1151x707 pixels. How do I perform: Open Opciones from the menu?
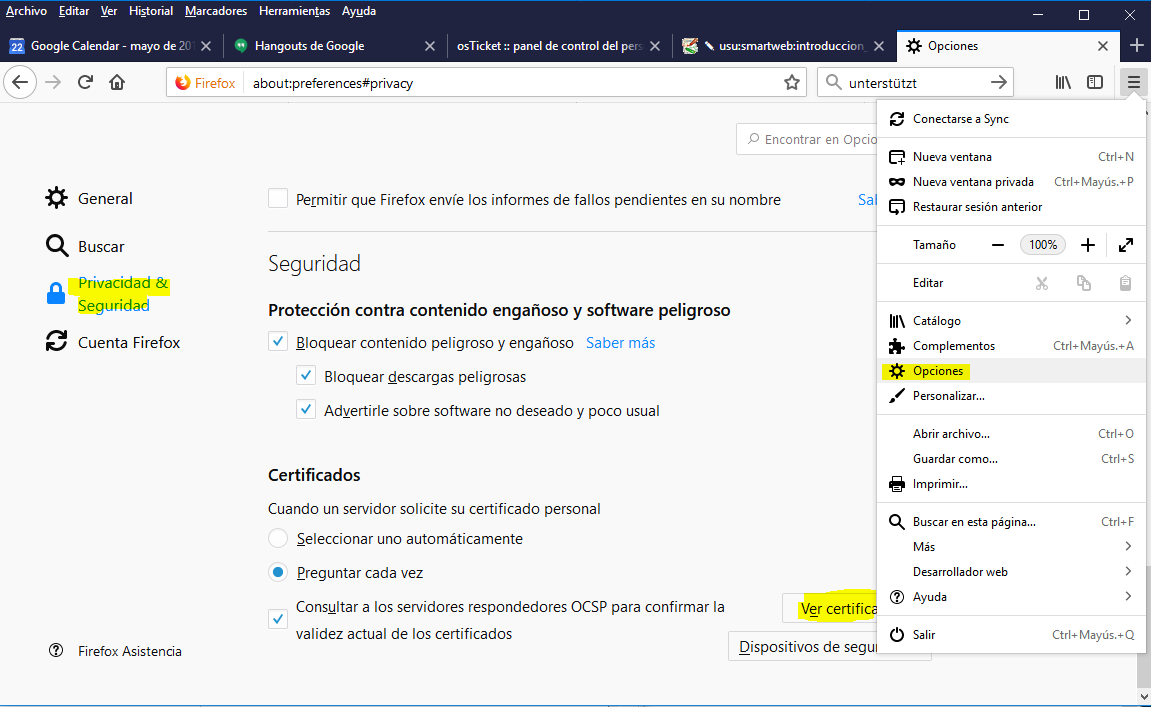coord(938,371)
